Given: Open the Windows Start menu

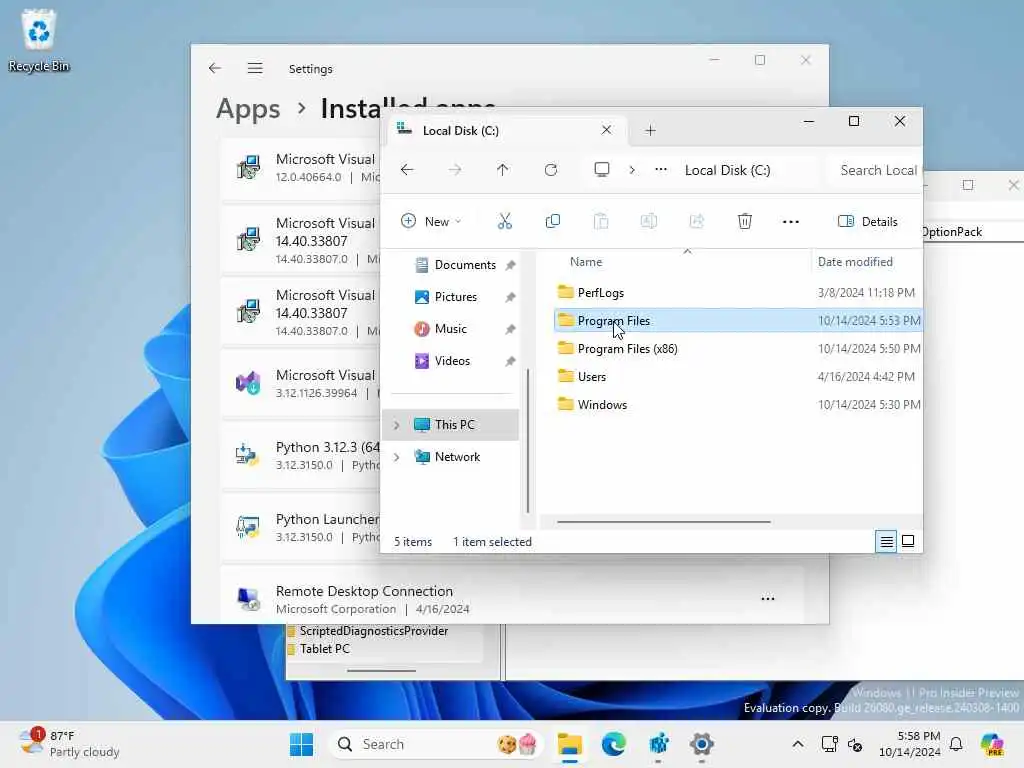Looking at the screenshot, I should [301, 744].
